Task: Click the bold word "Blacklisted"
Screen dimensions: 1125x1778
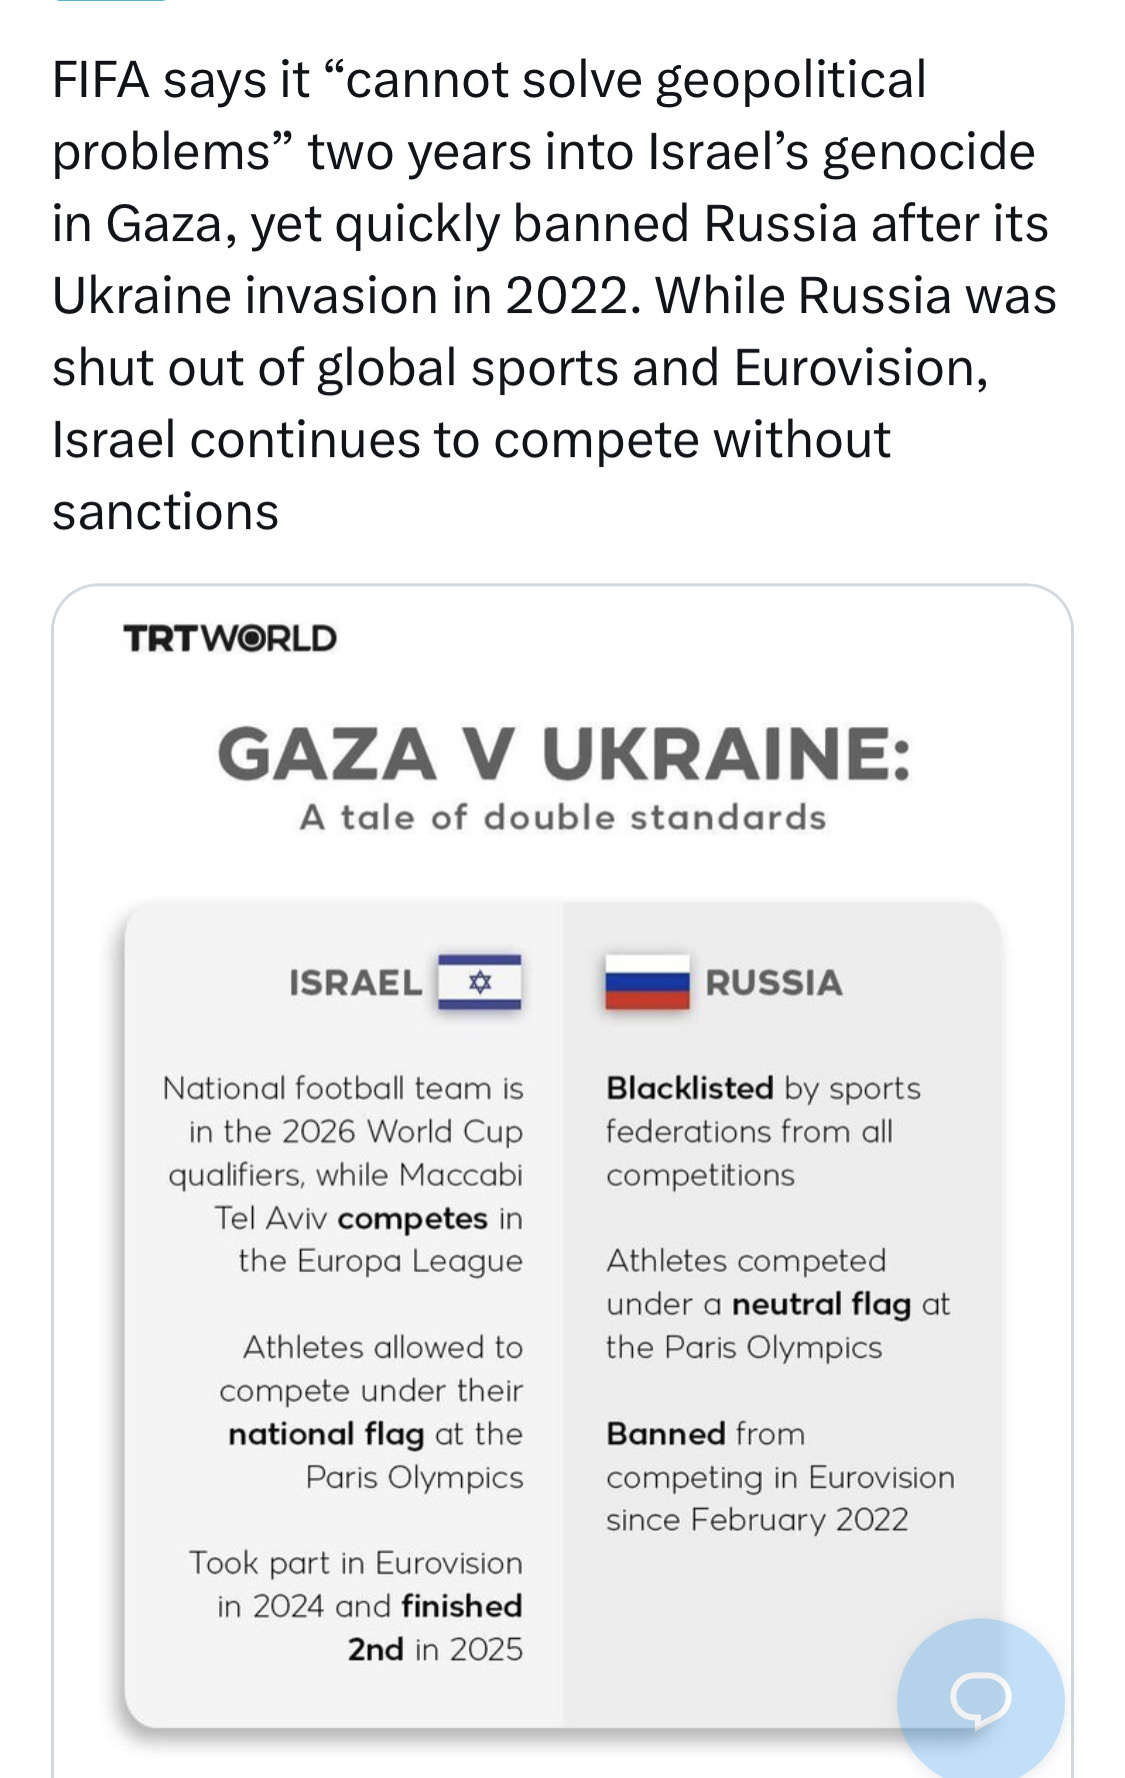Action: pos(690,1088)
